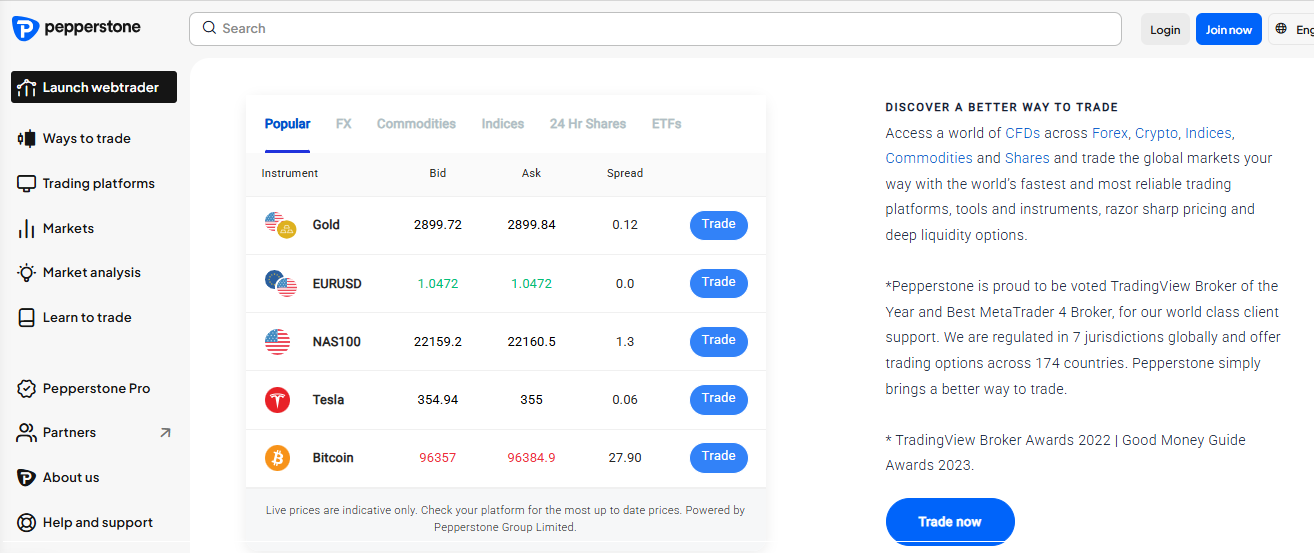Open the Forex link
The width and height of the screenshot is (1314, 553).
[1109, 133]
